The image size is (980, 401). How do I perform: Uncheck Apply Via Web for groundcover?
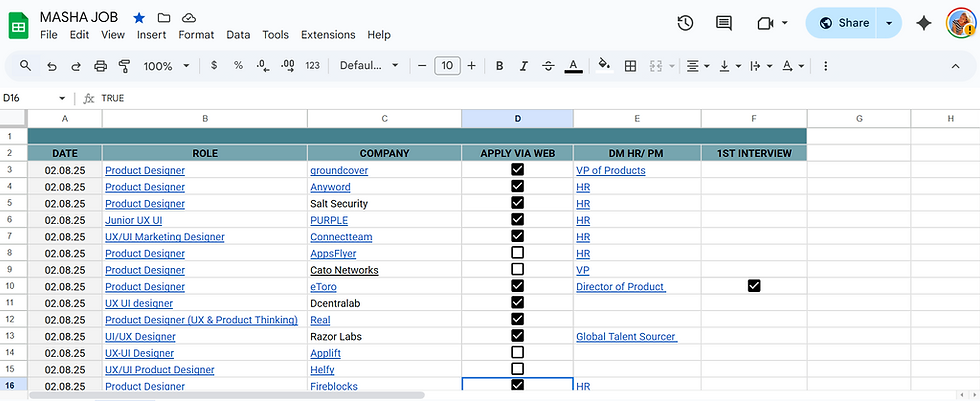518,169
